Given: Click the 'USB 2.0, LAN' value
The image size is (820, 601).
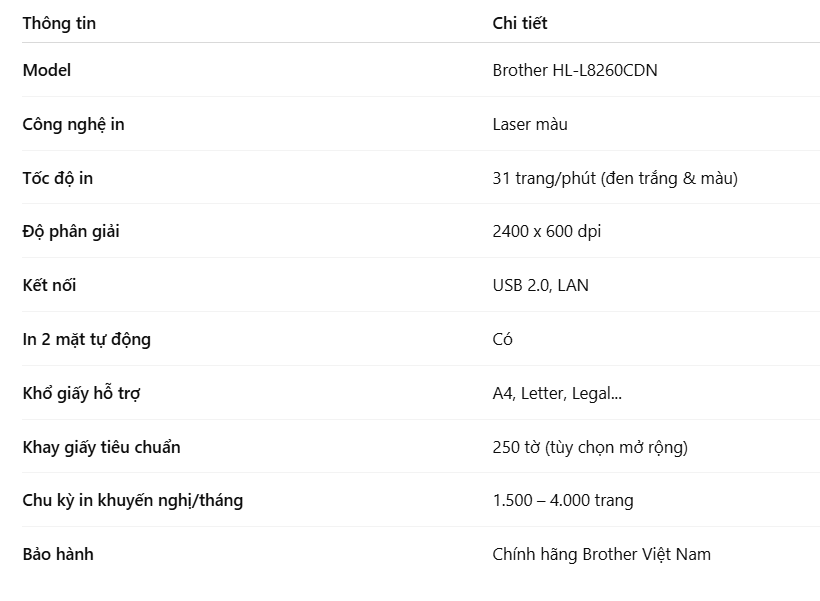Looking at the screenshot, I should [540, 285].
